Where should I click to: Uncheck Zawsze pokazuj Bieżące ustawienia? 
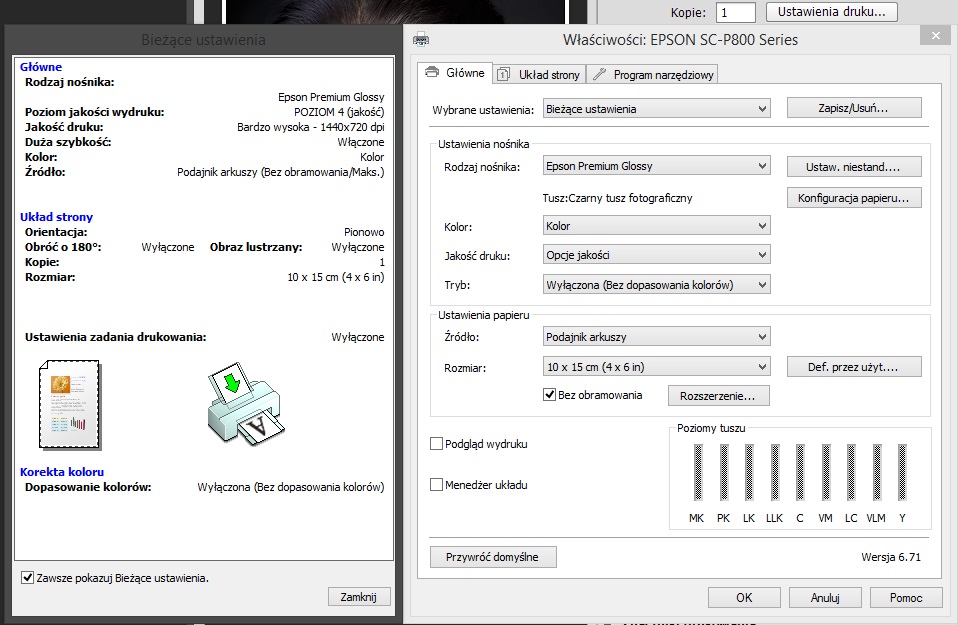click(27, 577)
